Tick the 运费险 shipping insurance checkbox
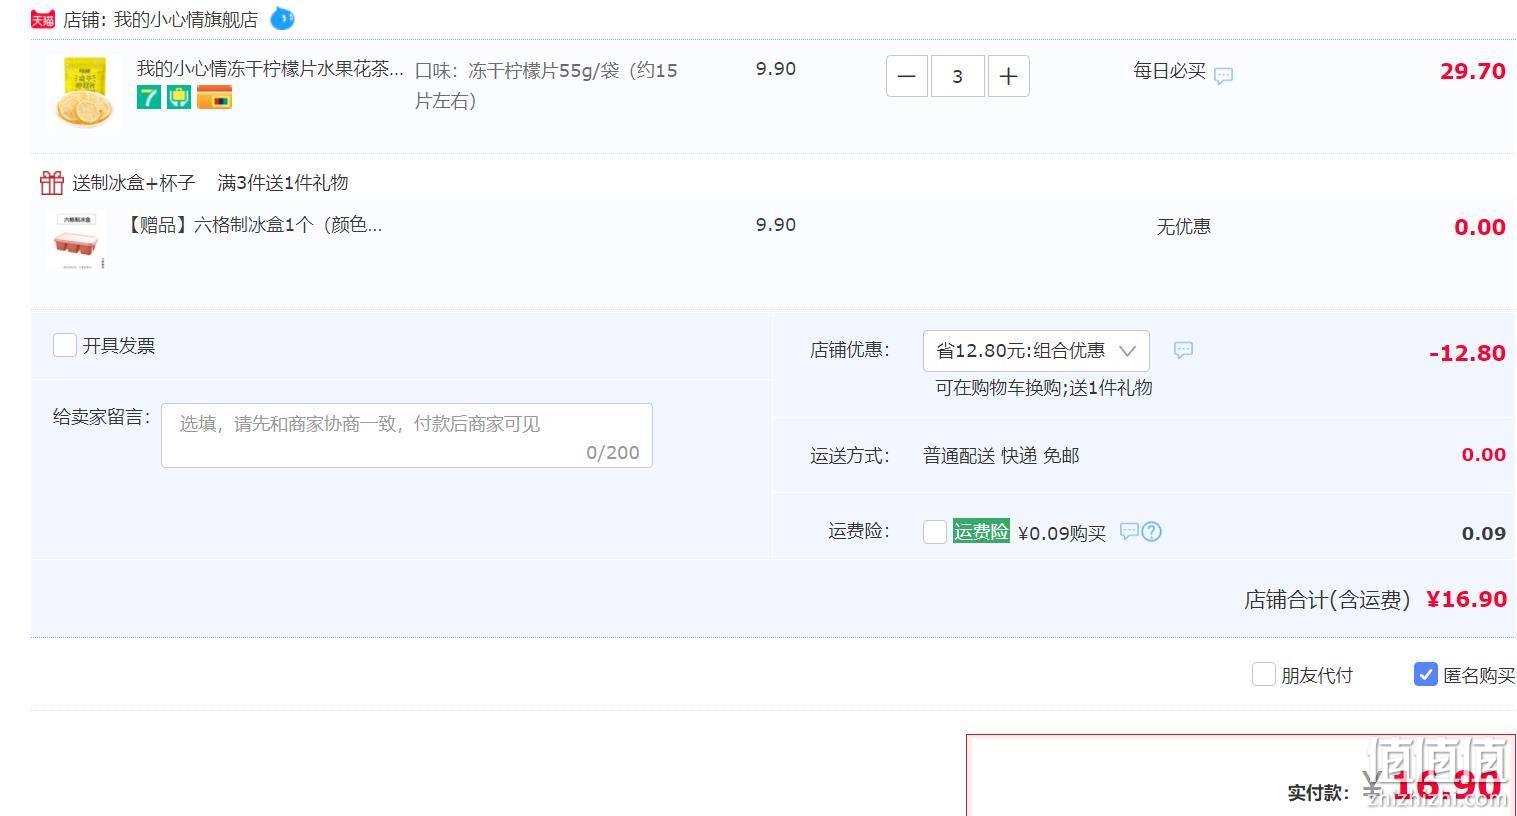Viewport: 1517px width, 816px height. click(x=935, y=532)
